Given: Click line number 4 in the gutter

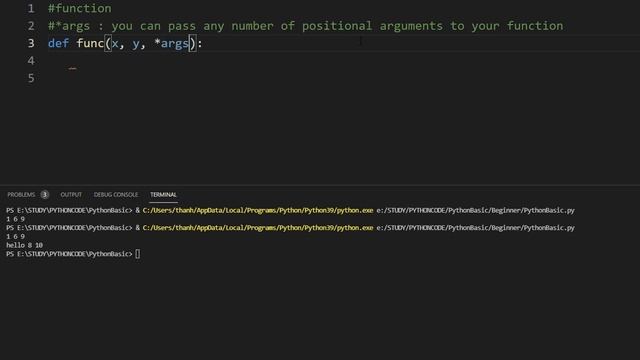Looking at the screenshot, I should 31,61.
